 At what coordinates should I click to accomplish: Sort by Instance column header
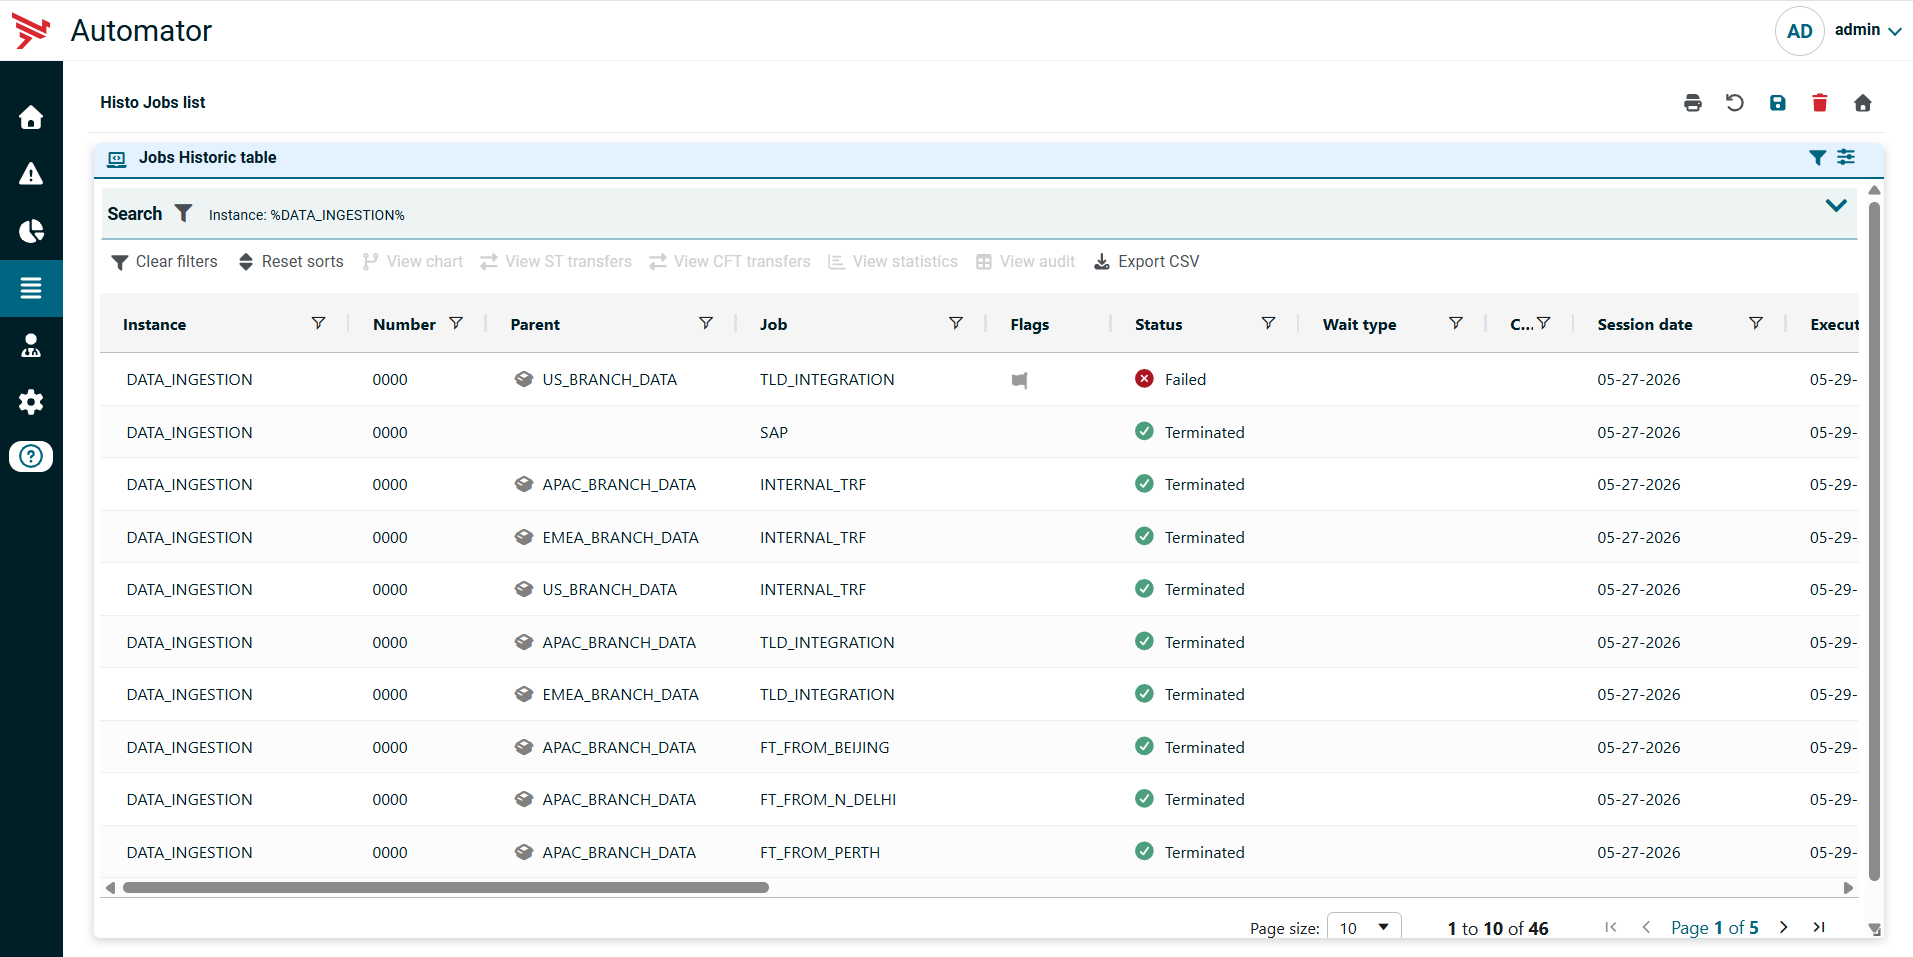[154, 325]
